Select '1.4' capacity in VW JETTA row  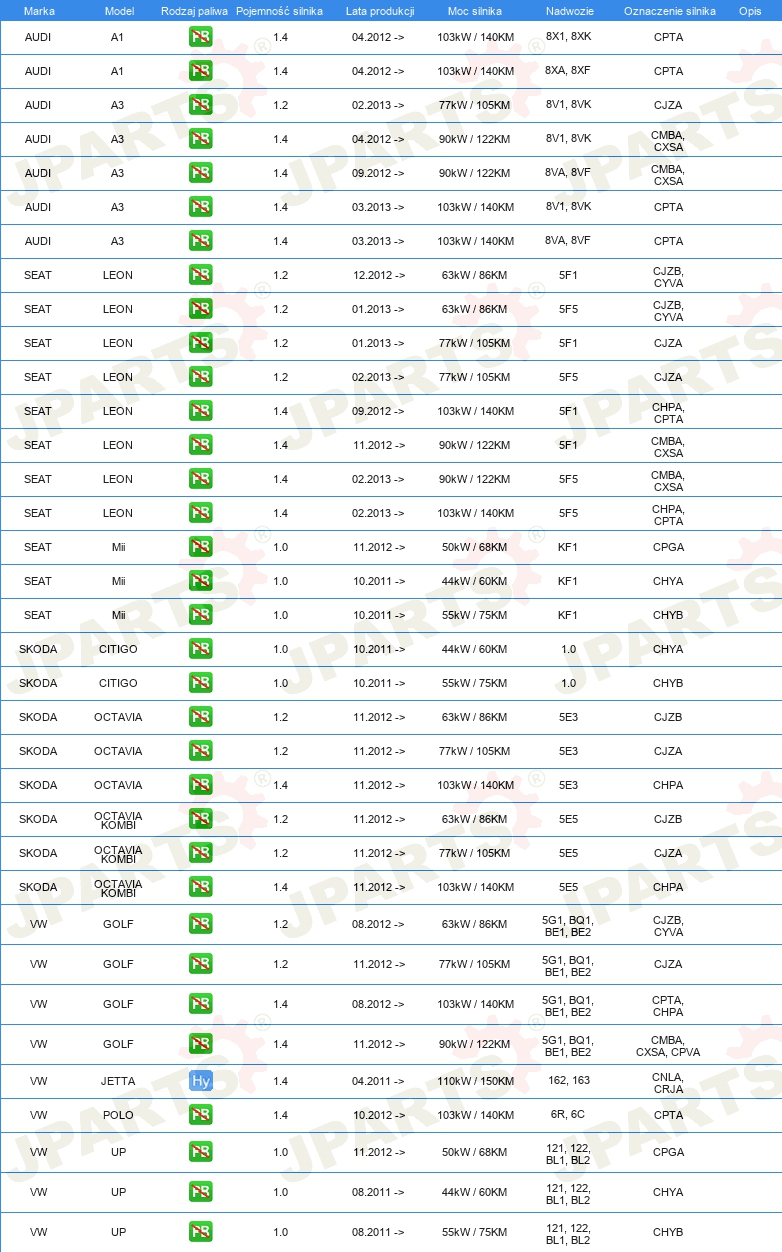pos(280,1081)
